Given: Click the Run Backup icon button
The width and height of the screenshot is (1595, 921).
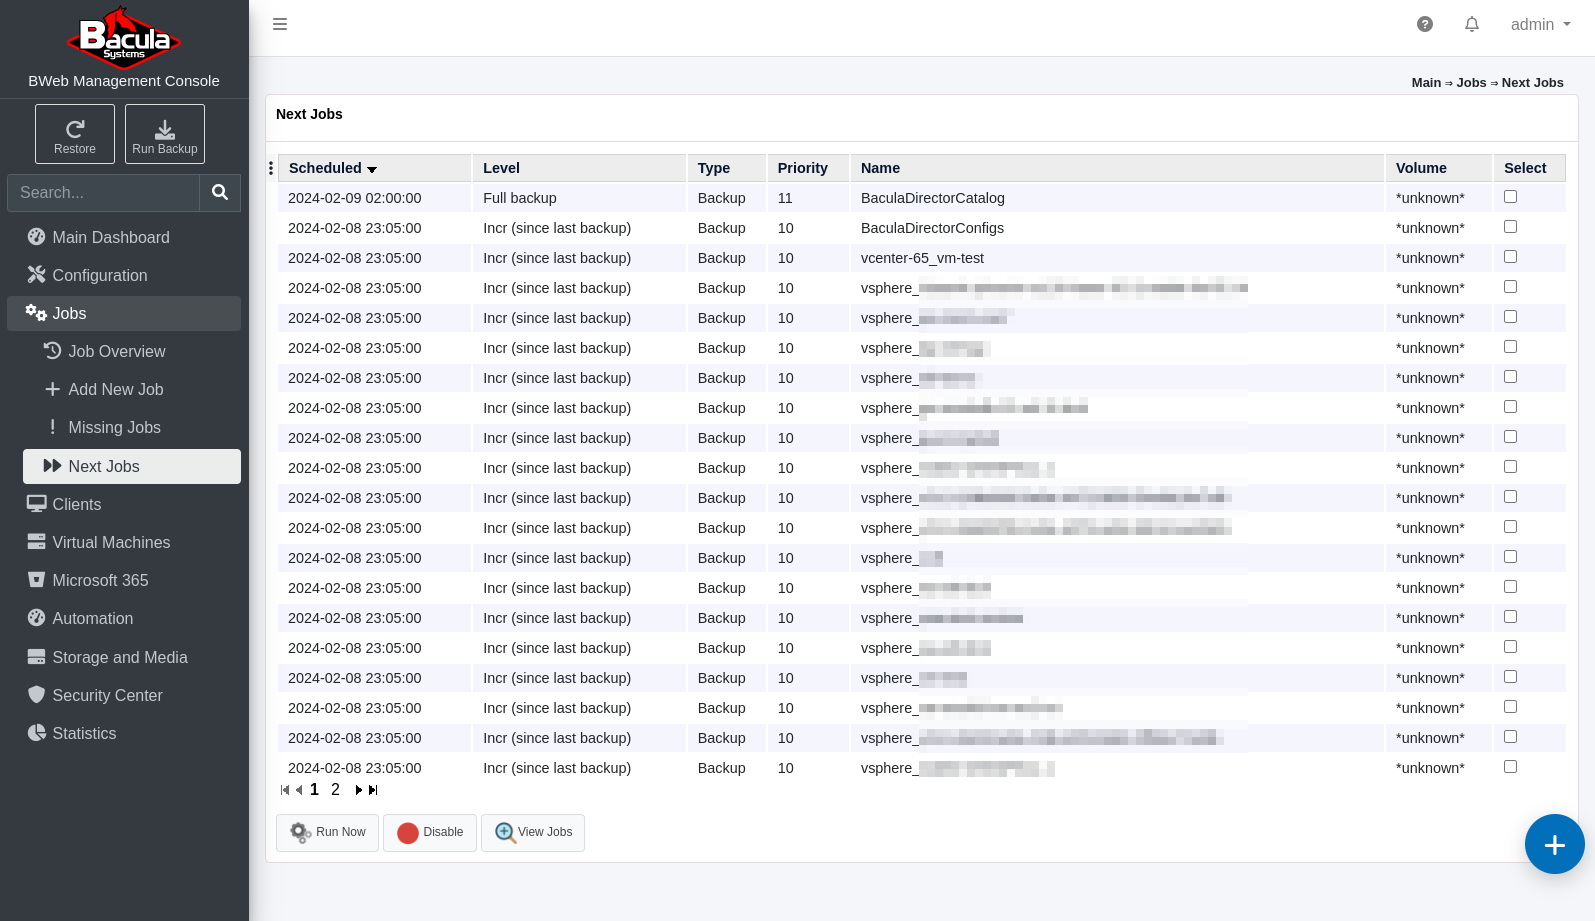Looking at the screenshot, I should coord(165,134).
